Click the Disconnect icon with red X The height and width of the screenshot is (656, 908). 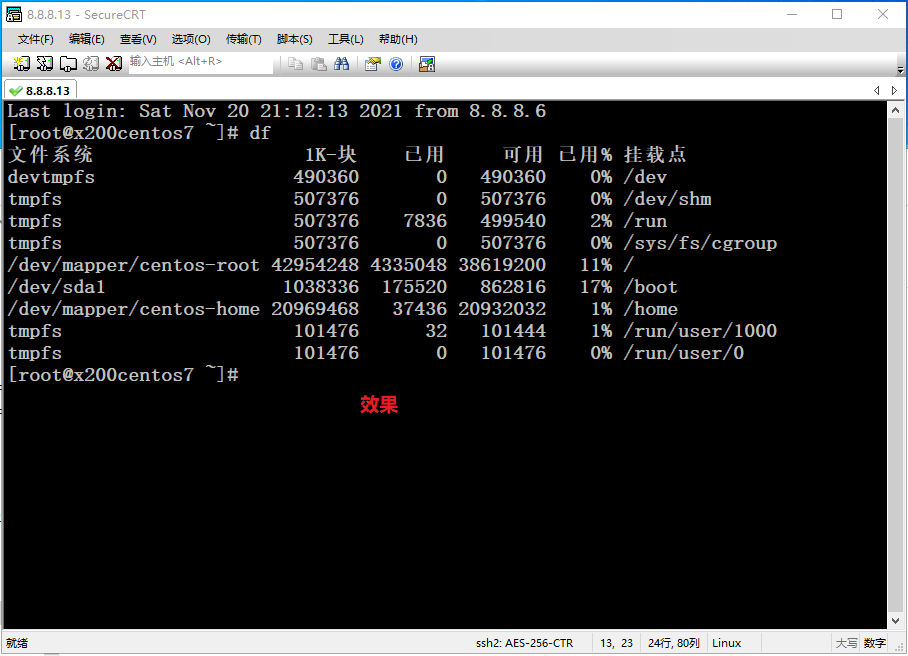point(114,64)
